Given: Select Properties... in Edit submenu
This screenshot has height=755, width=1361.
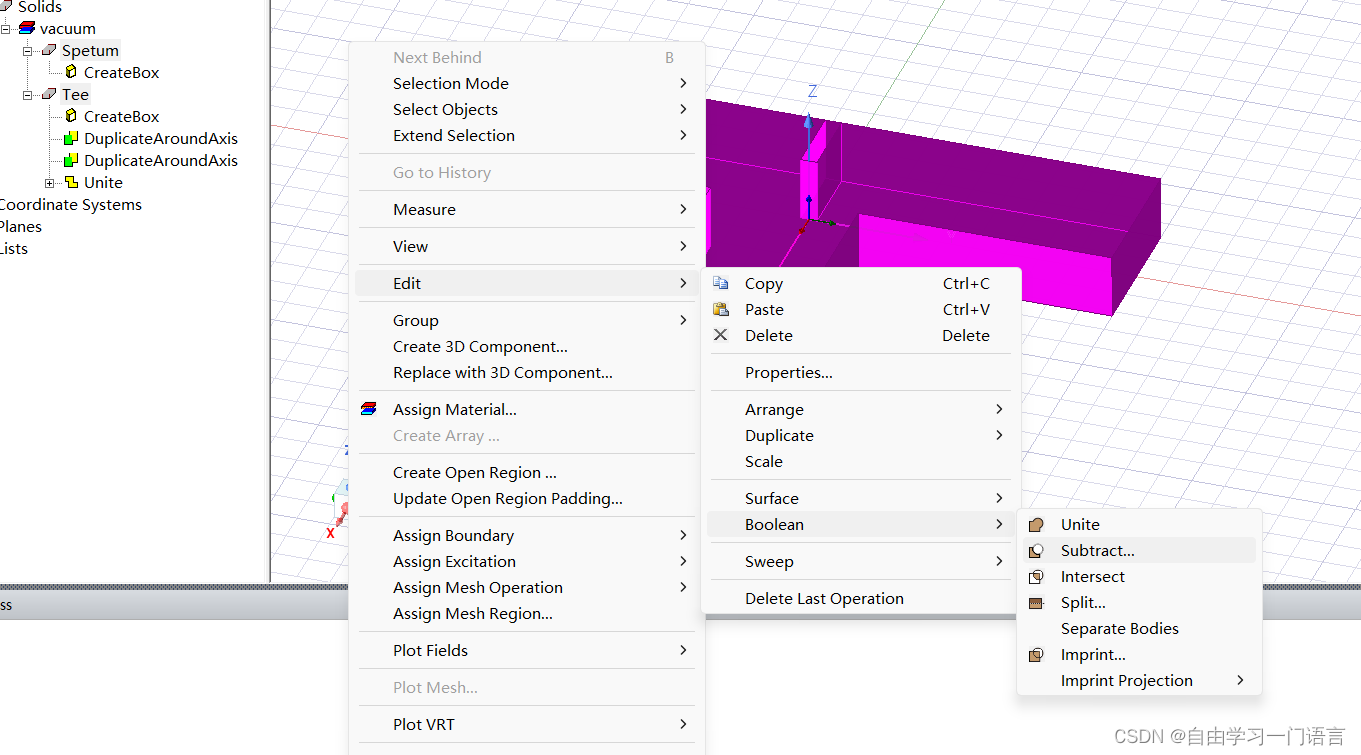Looking at the screenshot, I should pyautogui.click(x=860, y=372).
